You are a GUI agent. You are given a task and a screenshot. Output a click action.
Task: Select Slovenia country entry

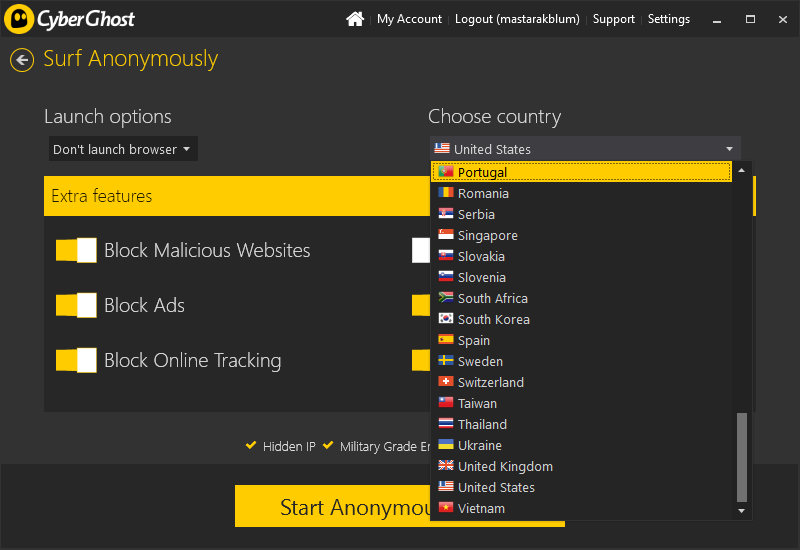581,277
